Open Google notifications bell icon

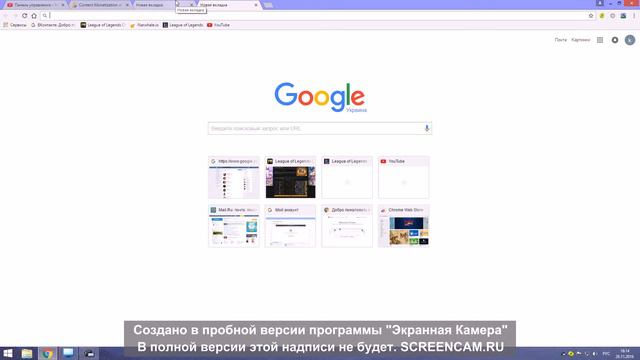coord(615,40)
